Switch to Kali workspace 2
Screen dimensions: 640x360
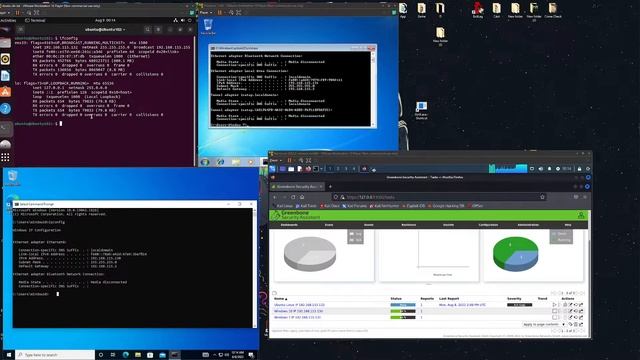pyautogui.click(x=338, y=169)
